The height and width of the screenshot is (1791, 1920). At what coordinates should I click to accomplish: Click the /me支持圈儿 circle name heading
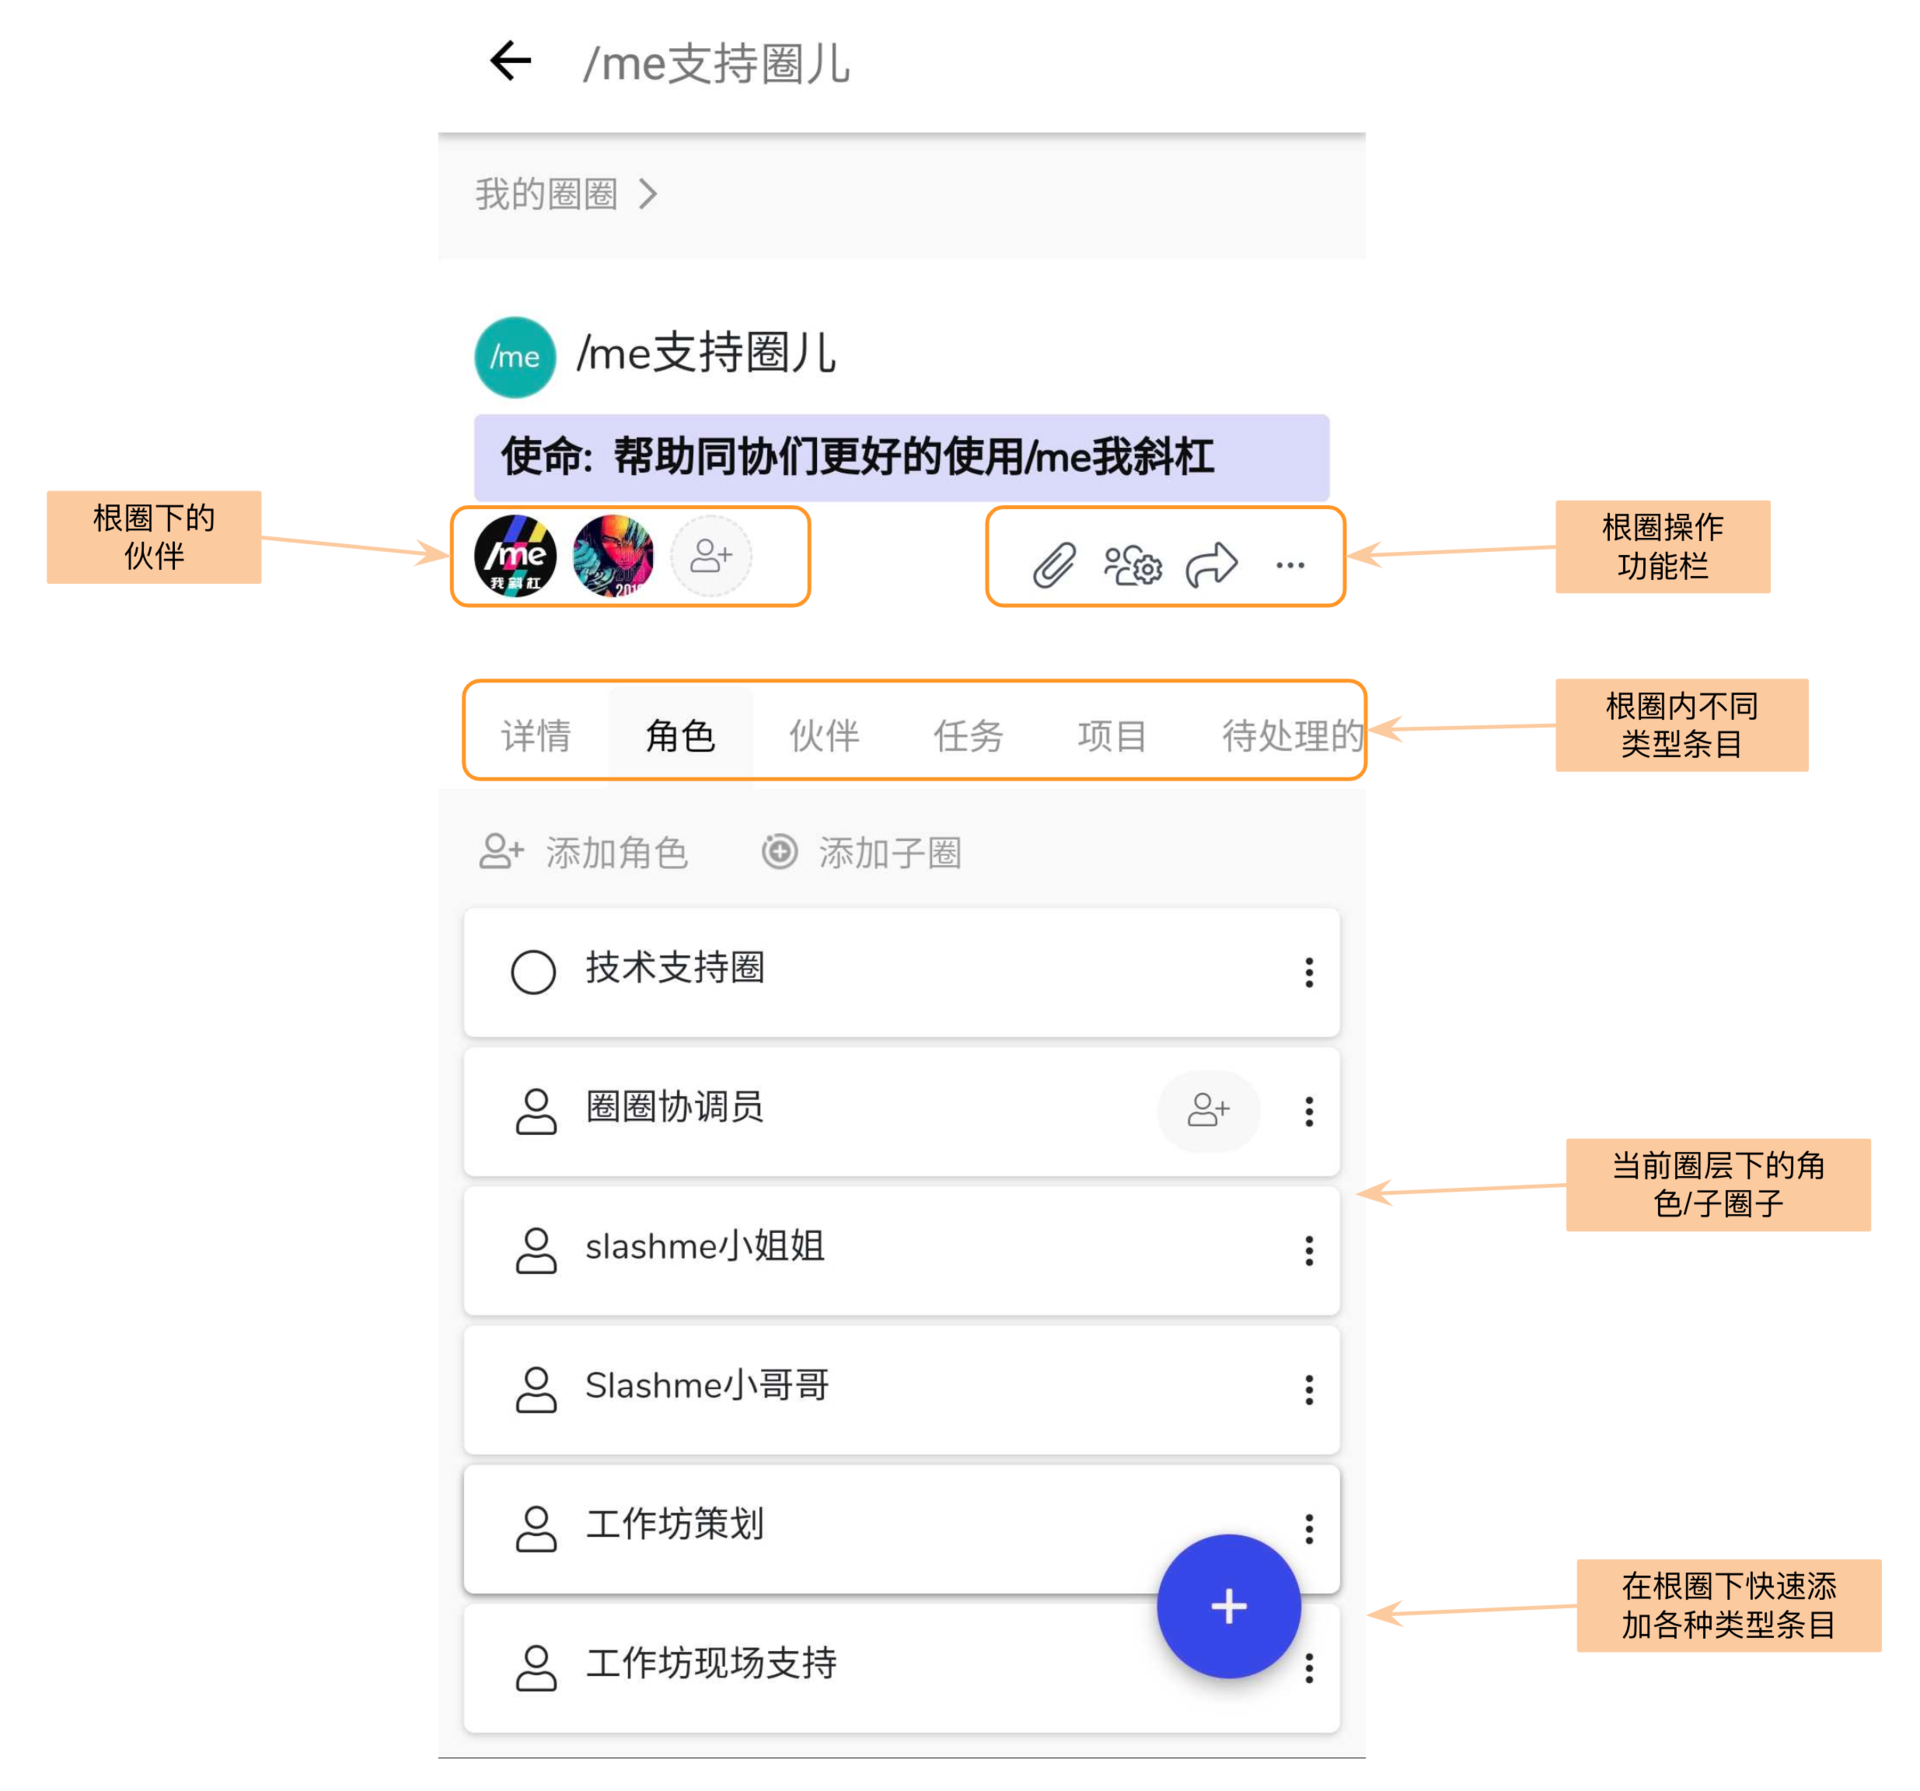pyautogui.click(x=706, y=353)
